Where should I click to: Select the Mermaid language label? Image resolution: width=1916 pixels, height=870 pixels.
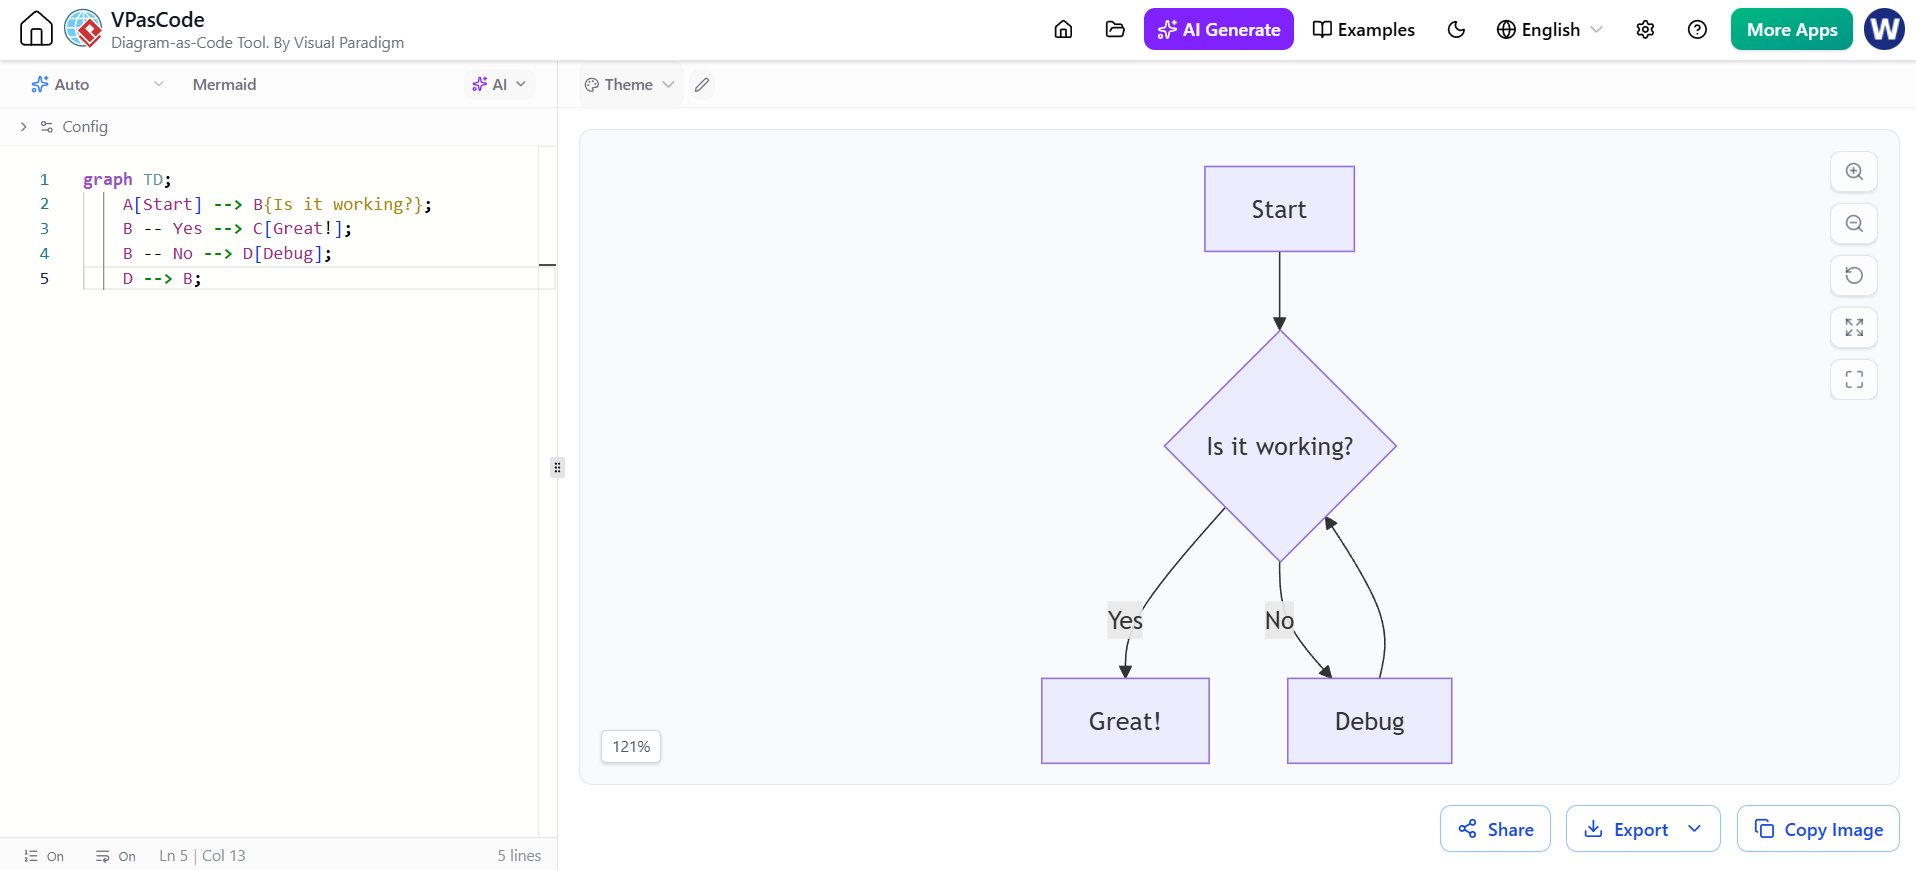click(x=224, y=84)
